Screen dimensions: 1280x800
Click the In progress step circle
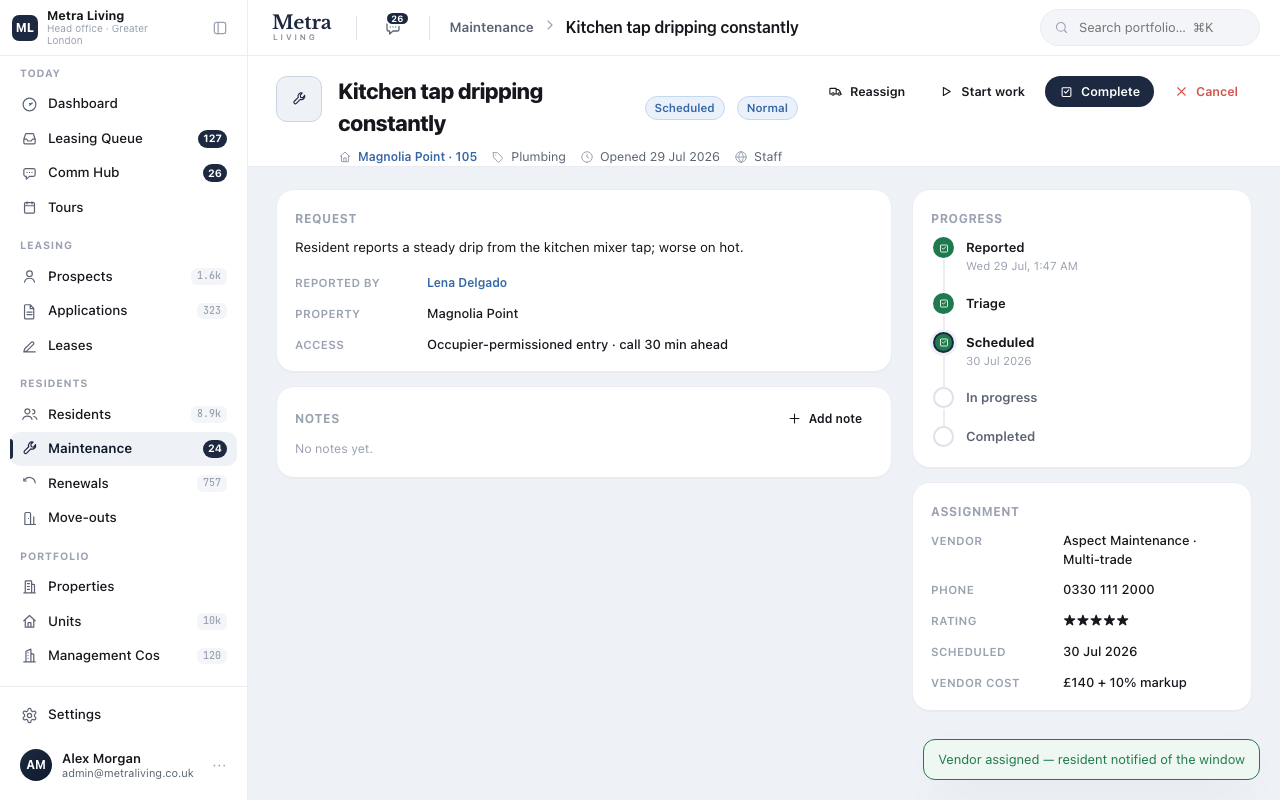pyautogui.click(x=943, y=398)
